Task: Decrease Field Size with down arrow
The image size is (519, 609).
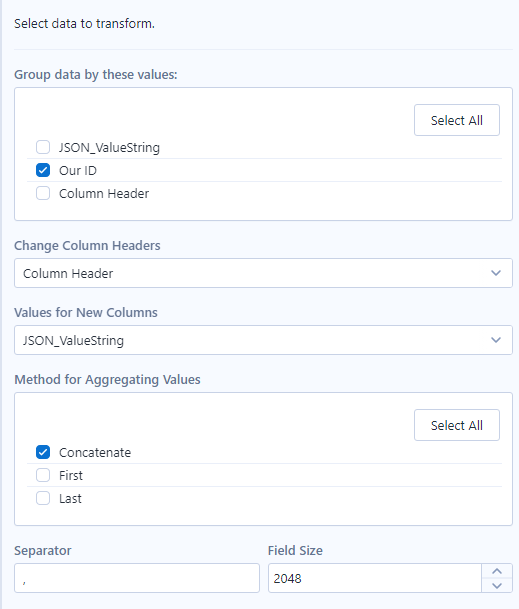Action: point(497,585)
